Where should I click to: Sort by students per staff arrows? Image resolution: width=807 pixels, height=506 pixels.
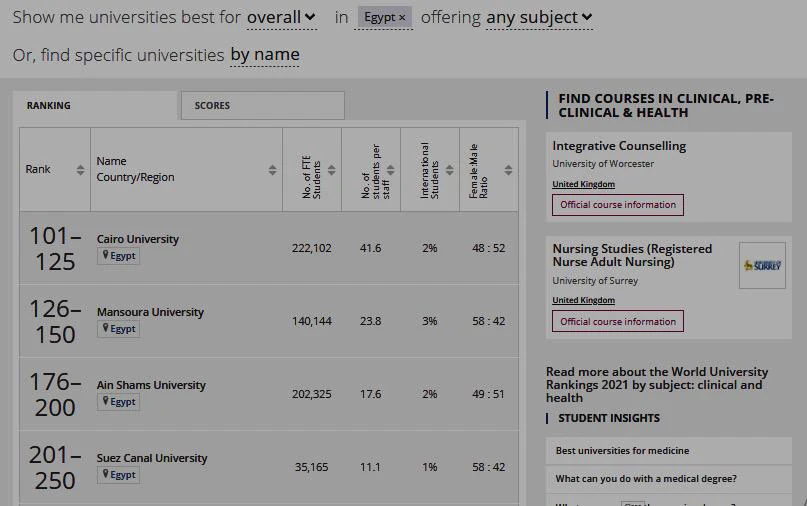tap(391, 170)
